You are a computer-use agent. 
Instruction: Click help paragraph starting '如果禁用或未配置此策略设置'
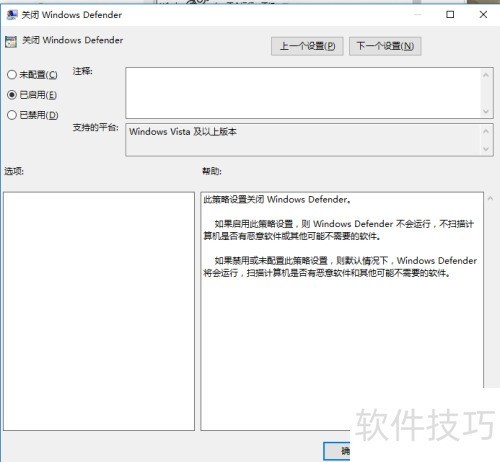(340, 266)
